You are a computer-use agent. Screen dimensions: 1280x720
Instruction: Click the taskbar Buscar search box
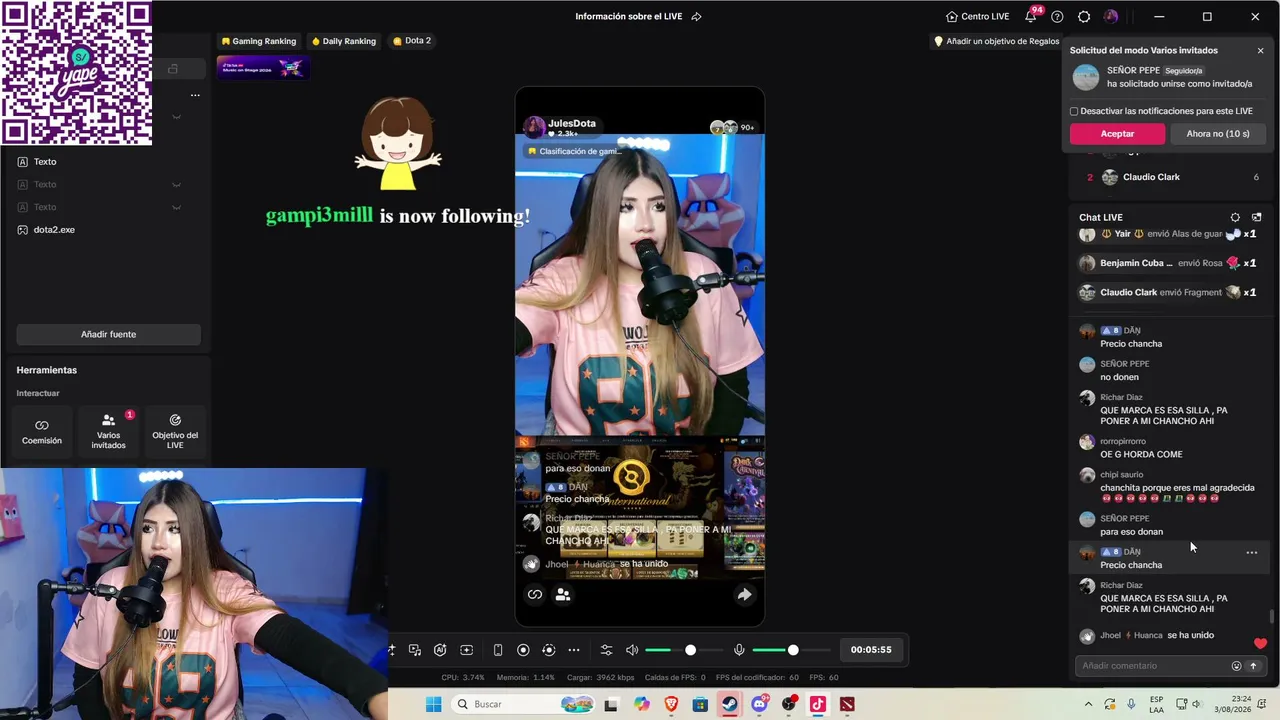pos(523,704)
